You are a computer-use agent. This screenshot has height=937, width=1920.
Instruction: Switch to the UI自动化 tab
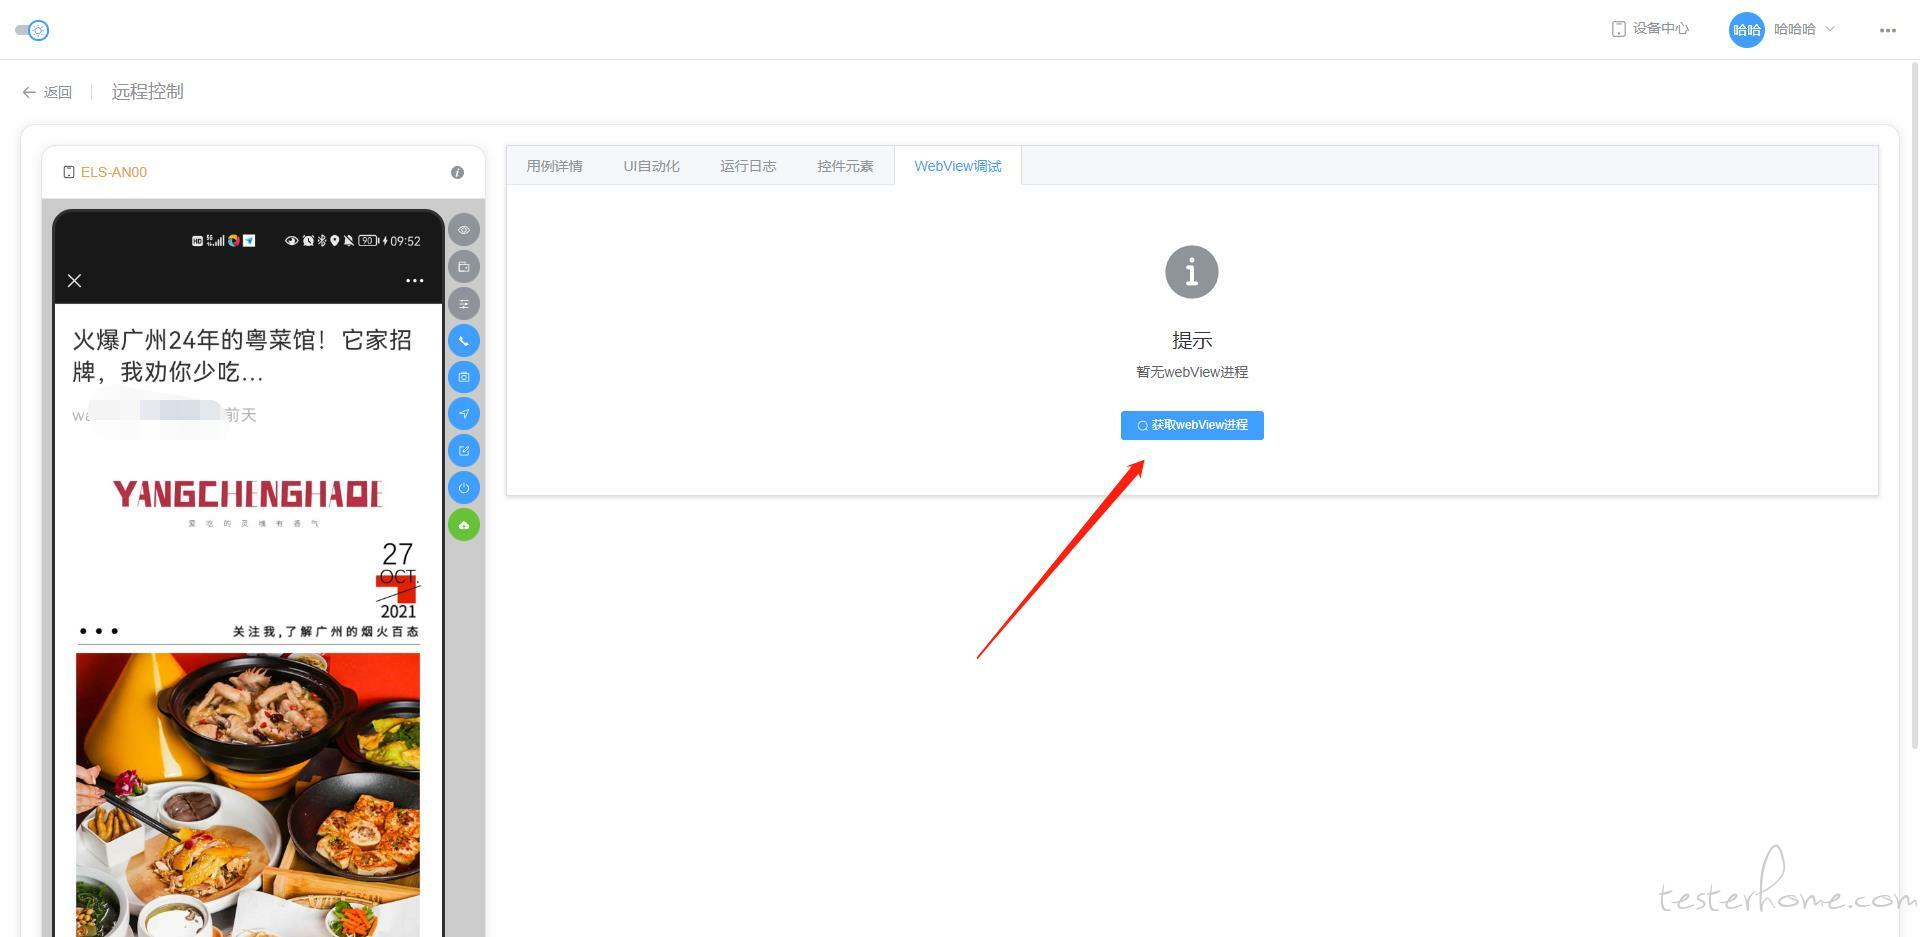[651, 166]
